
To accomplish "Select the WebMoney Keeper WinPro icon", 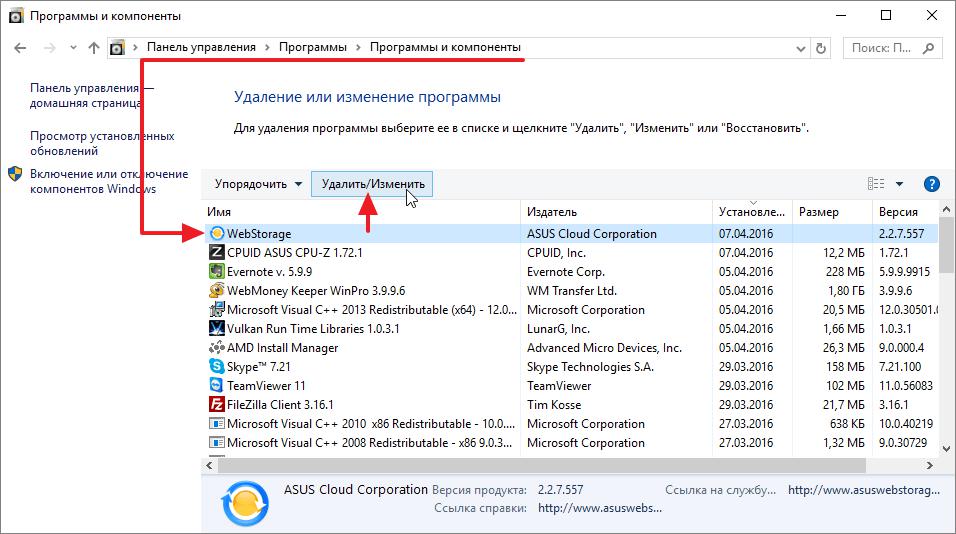I will click(x=216, y=290).
